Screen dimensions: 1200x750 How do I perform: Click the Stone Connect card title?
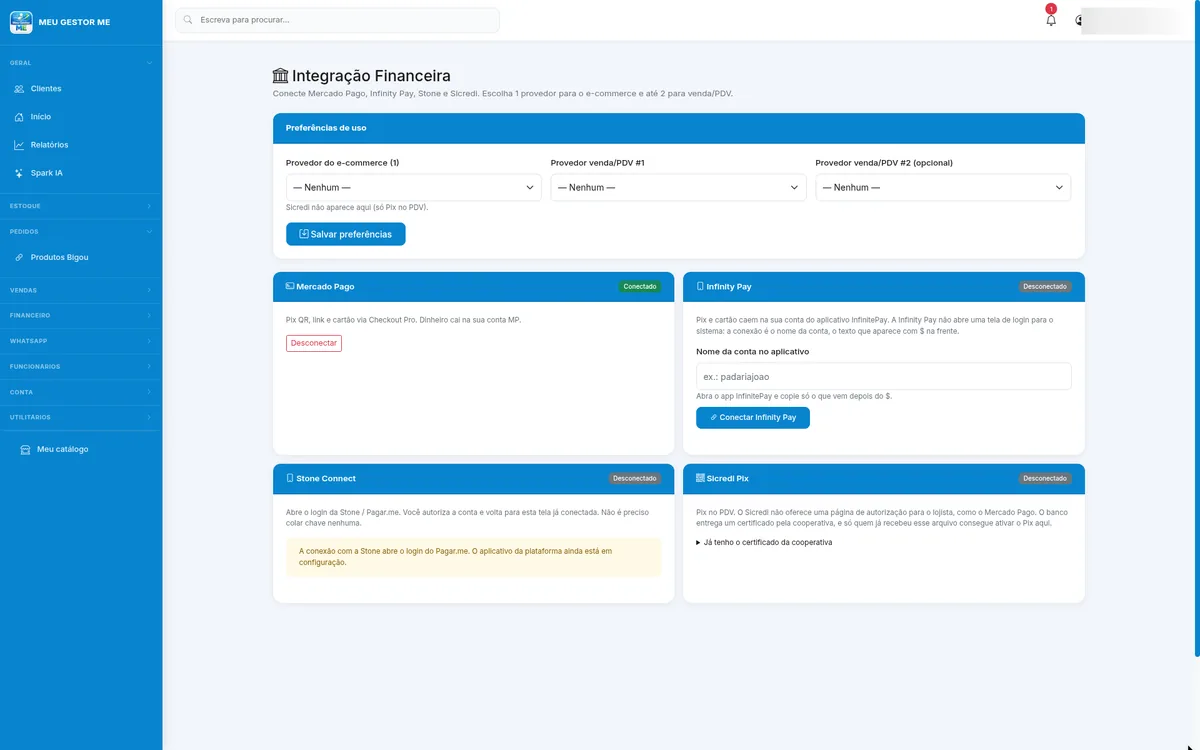[326, 479]
